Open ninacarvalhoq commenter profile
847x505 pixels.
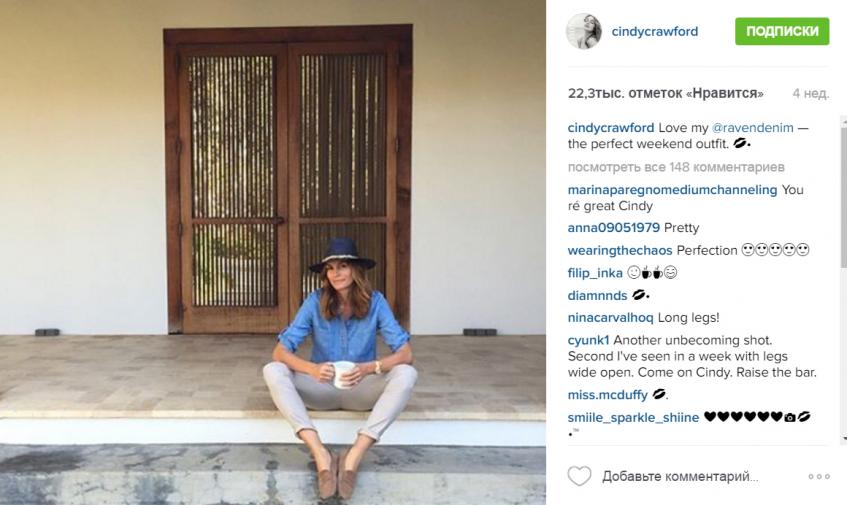point(610,318)
